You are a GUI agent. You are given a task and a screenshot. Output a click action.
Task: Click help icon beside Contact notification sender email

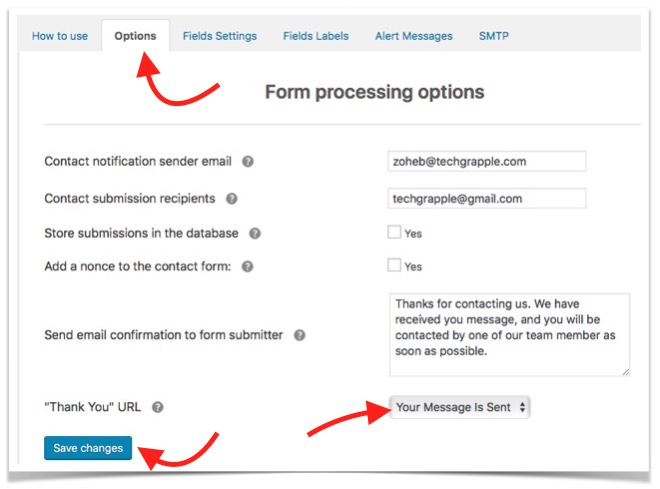[x=248, y=162]
